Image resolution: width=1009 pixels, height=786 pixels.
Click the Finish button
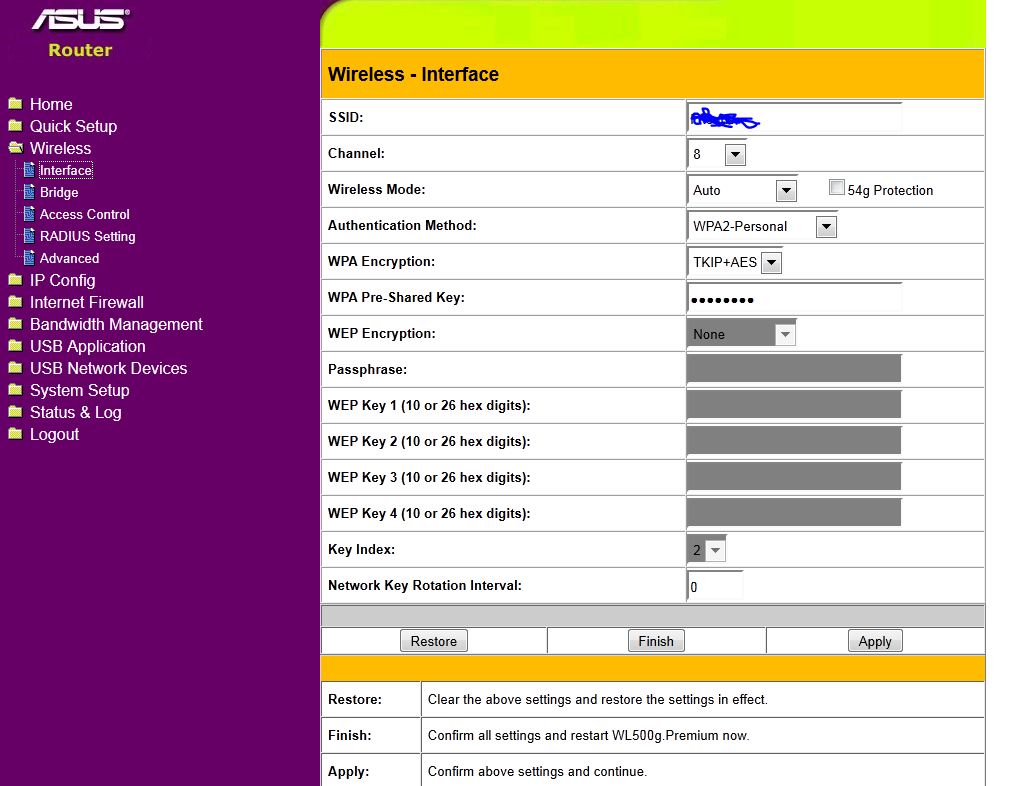click(x=656, y=641)
